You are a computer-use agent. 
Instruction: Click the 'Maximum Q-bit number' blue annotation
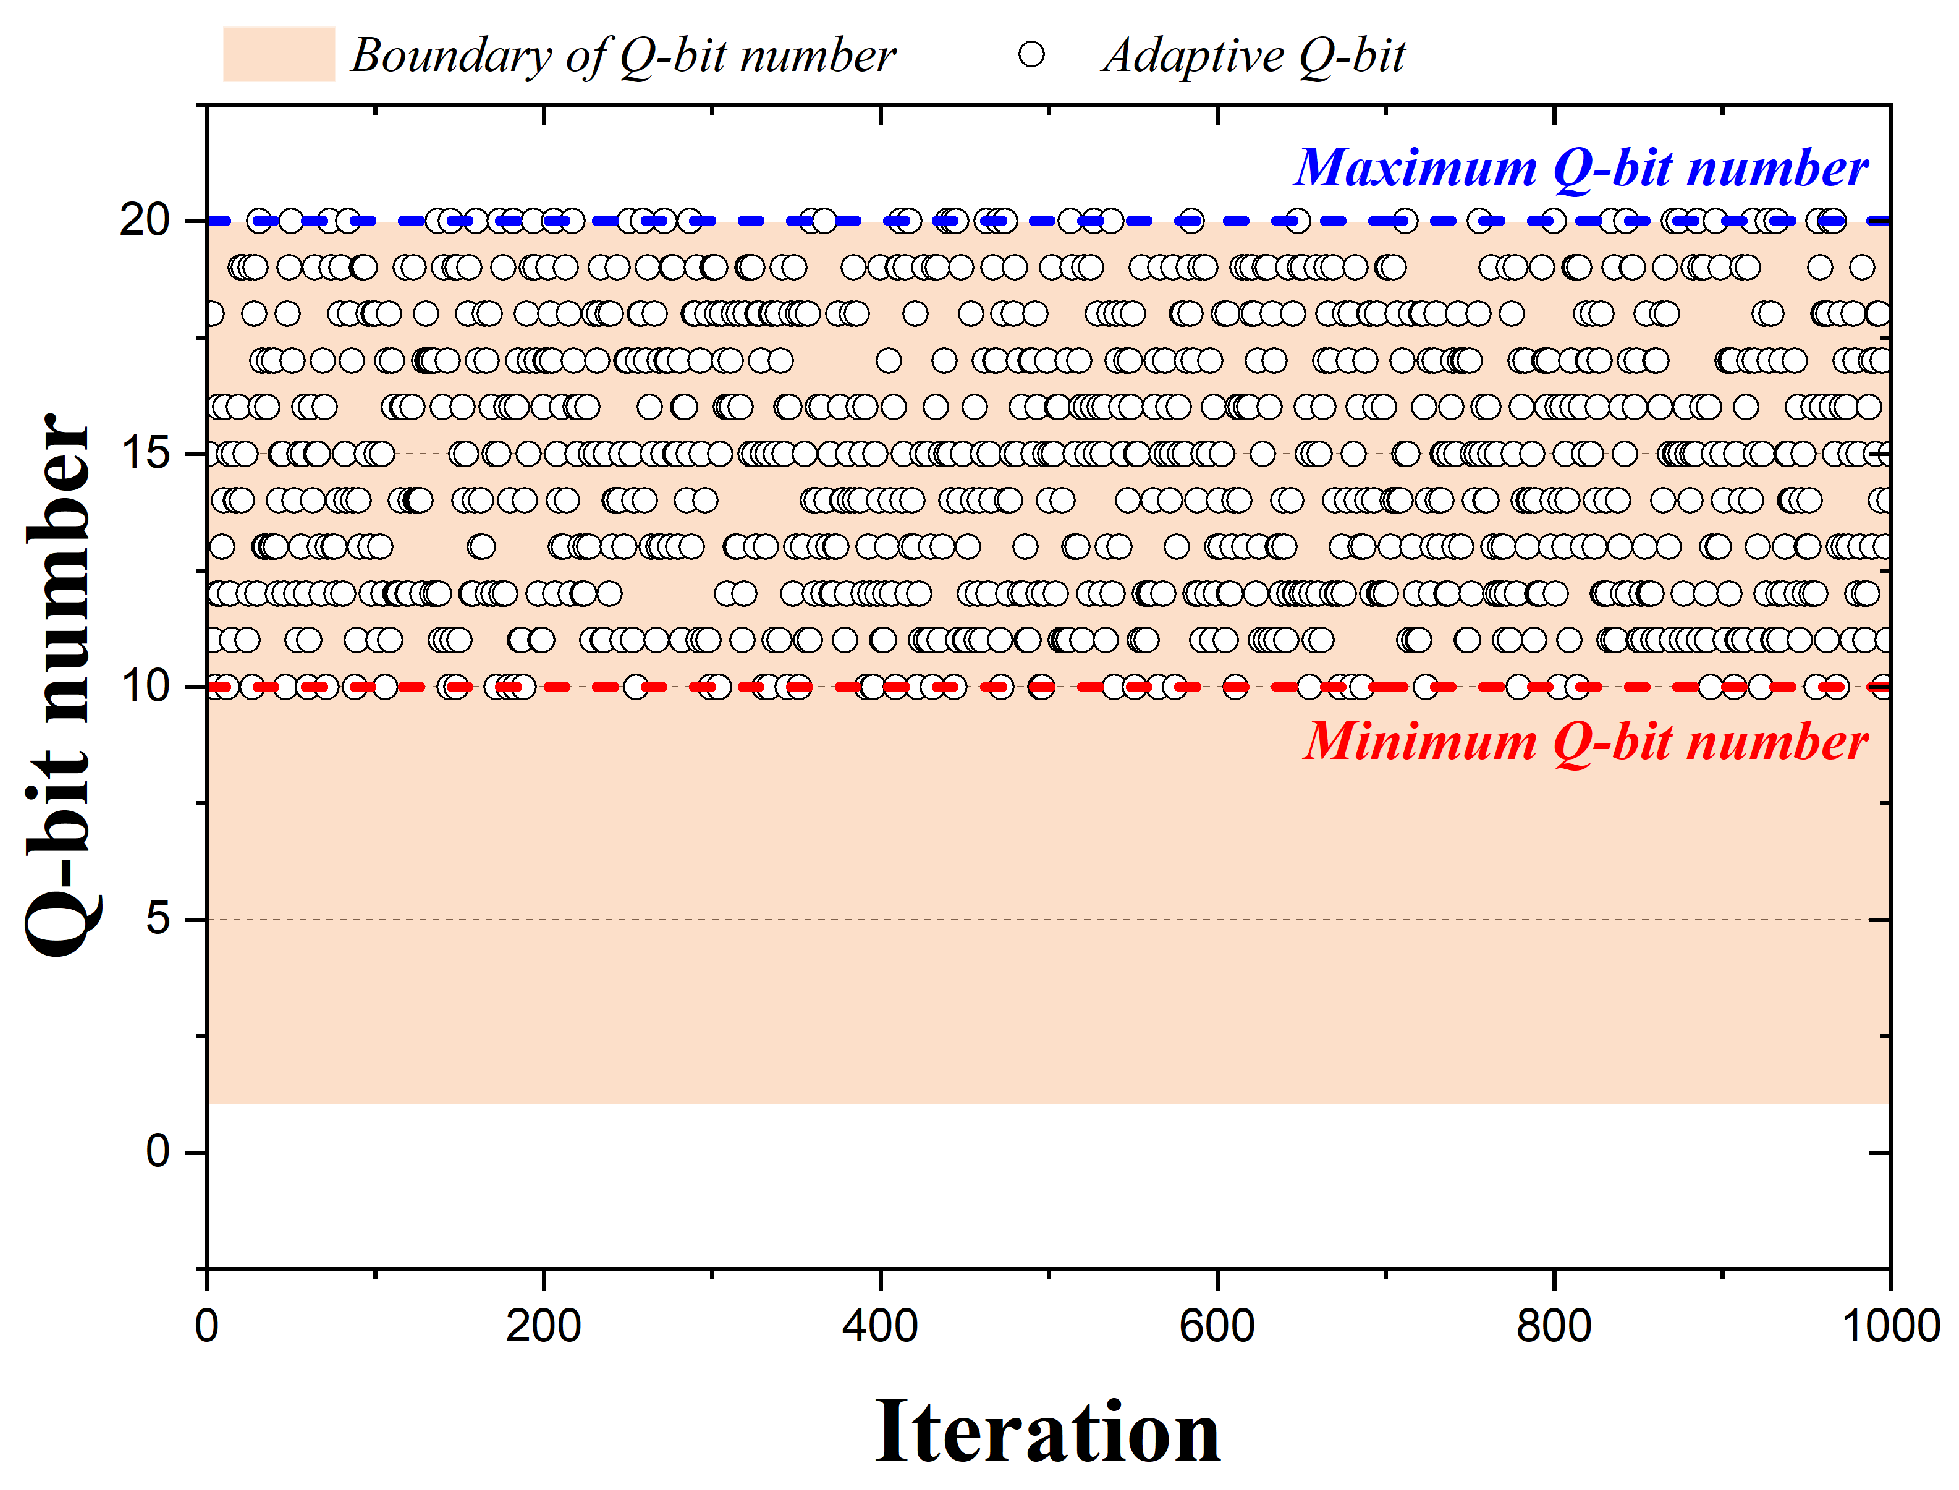[x=1580, y=167]
